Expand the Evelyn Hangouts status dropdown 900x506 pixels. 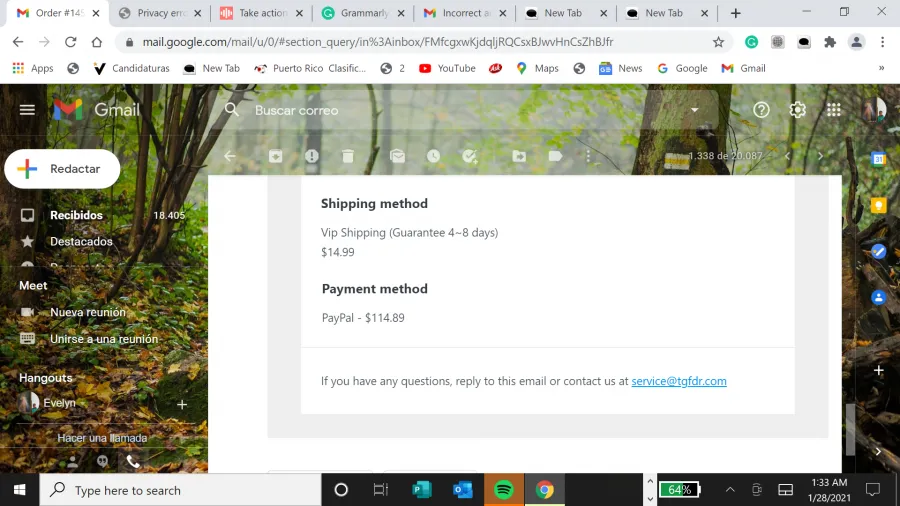pos(83,403)
